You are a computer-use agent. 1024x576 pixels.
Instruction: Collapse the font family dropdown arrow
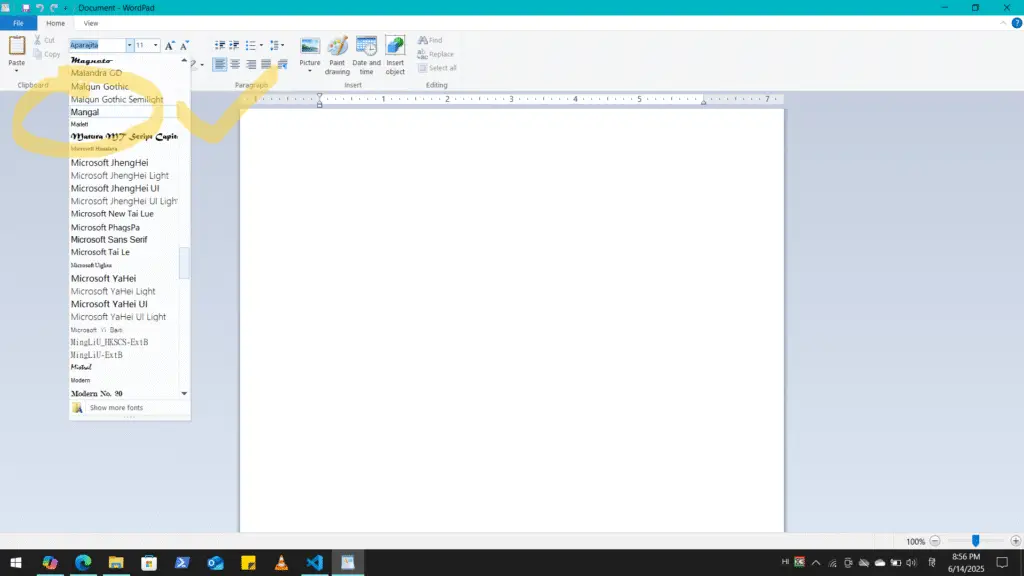[129, 45]
